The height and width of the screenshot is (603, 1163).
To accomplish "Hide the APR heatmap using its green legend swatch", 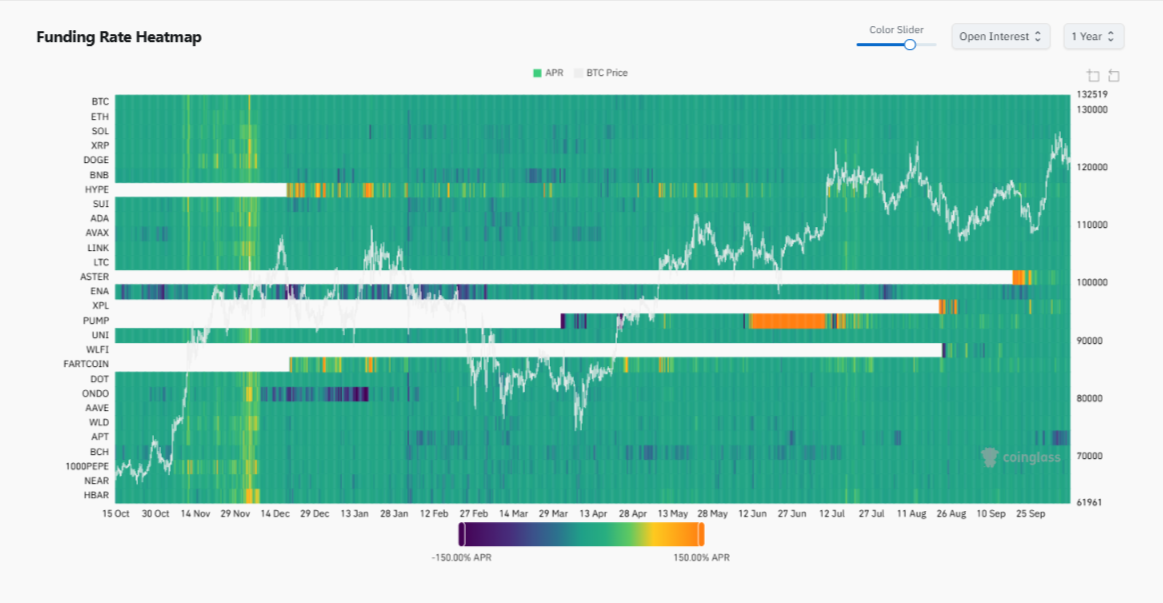I will click(537, 73).
